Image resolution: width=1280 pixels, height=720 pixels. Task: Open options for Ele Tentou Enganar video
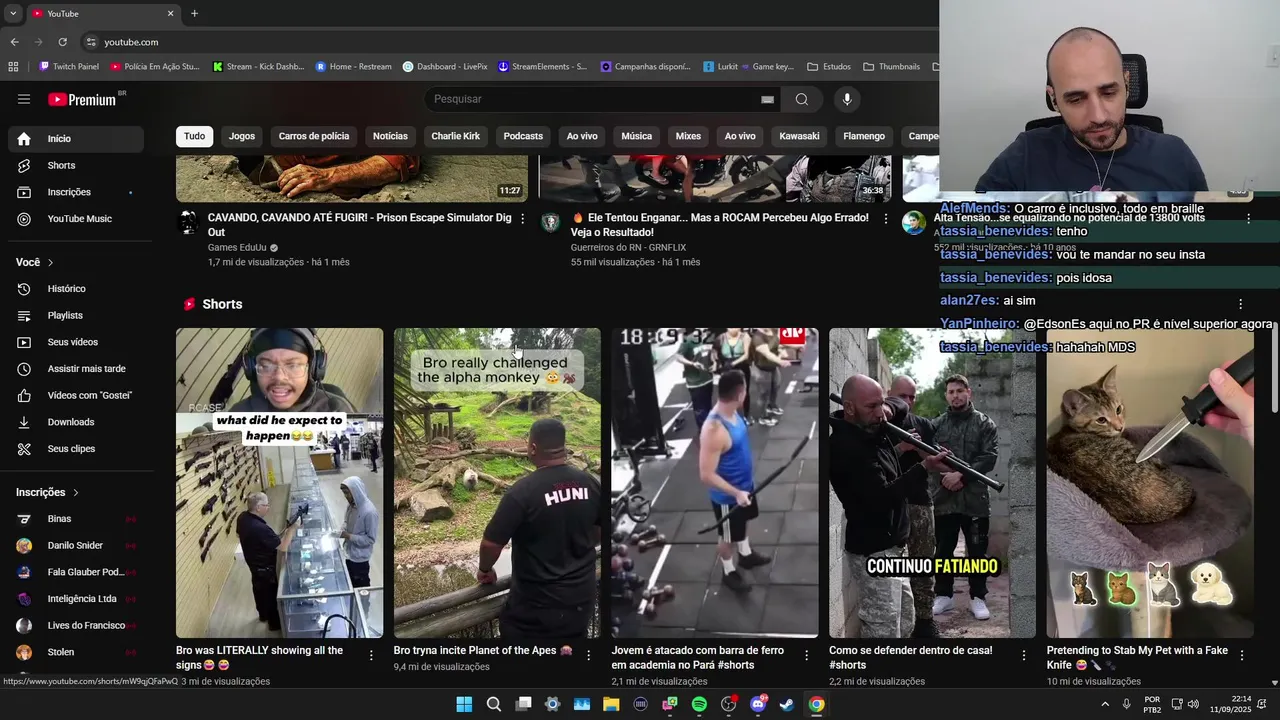click(x=885, y=218)
